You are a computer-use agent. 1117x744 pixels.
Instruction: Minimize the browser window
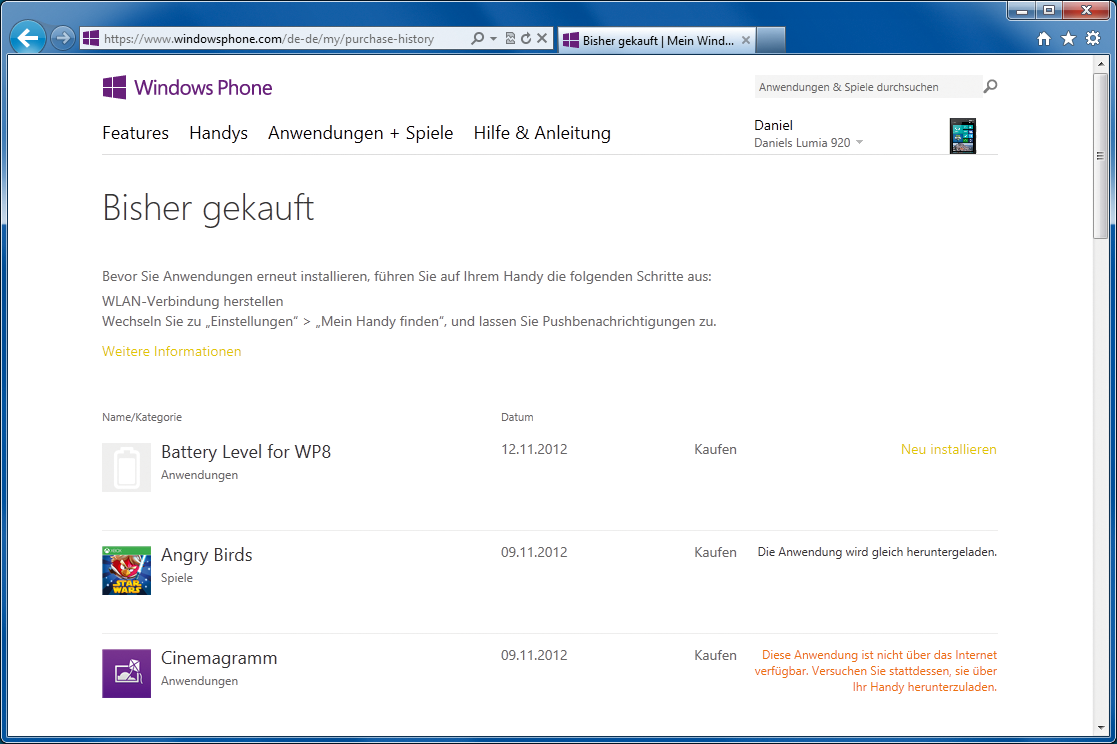[x=1022, y=10]
